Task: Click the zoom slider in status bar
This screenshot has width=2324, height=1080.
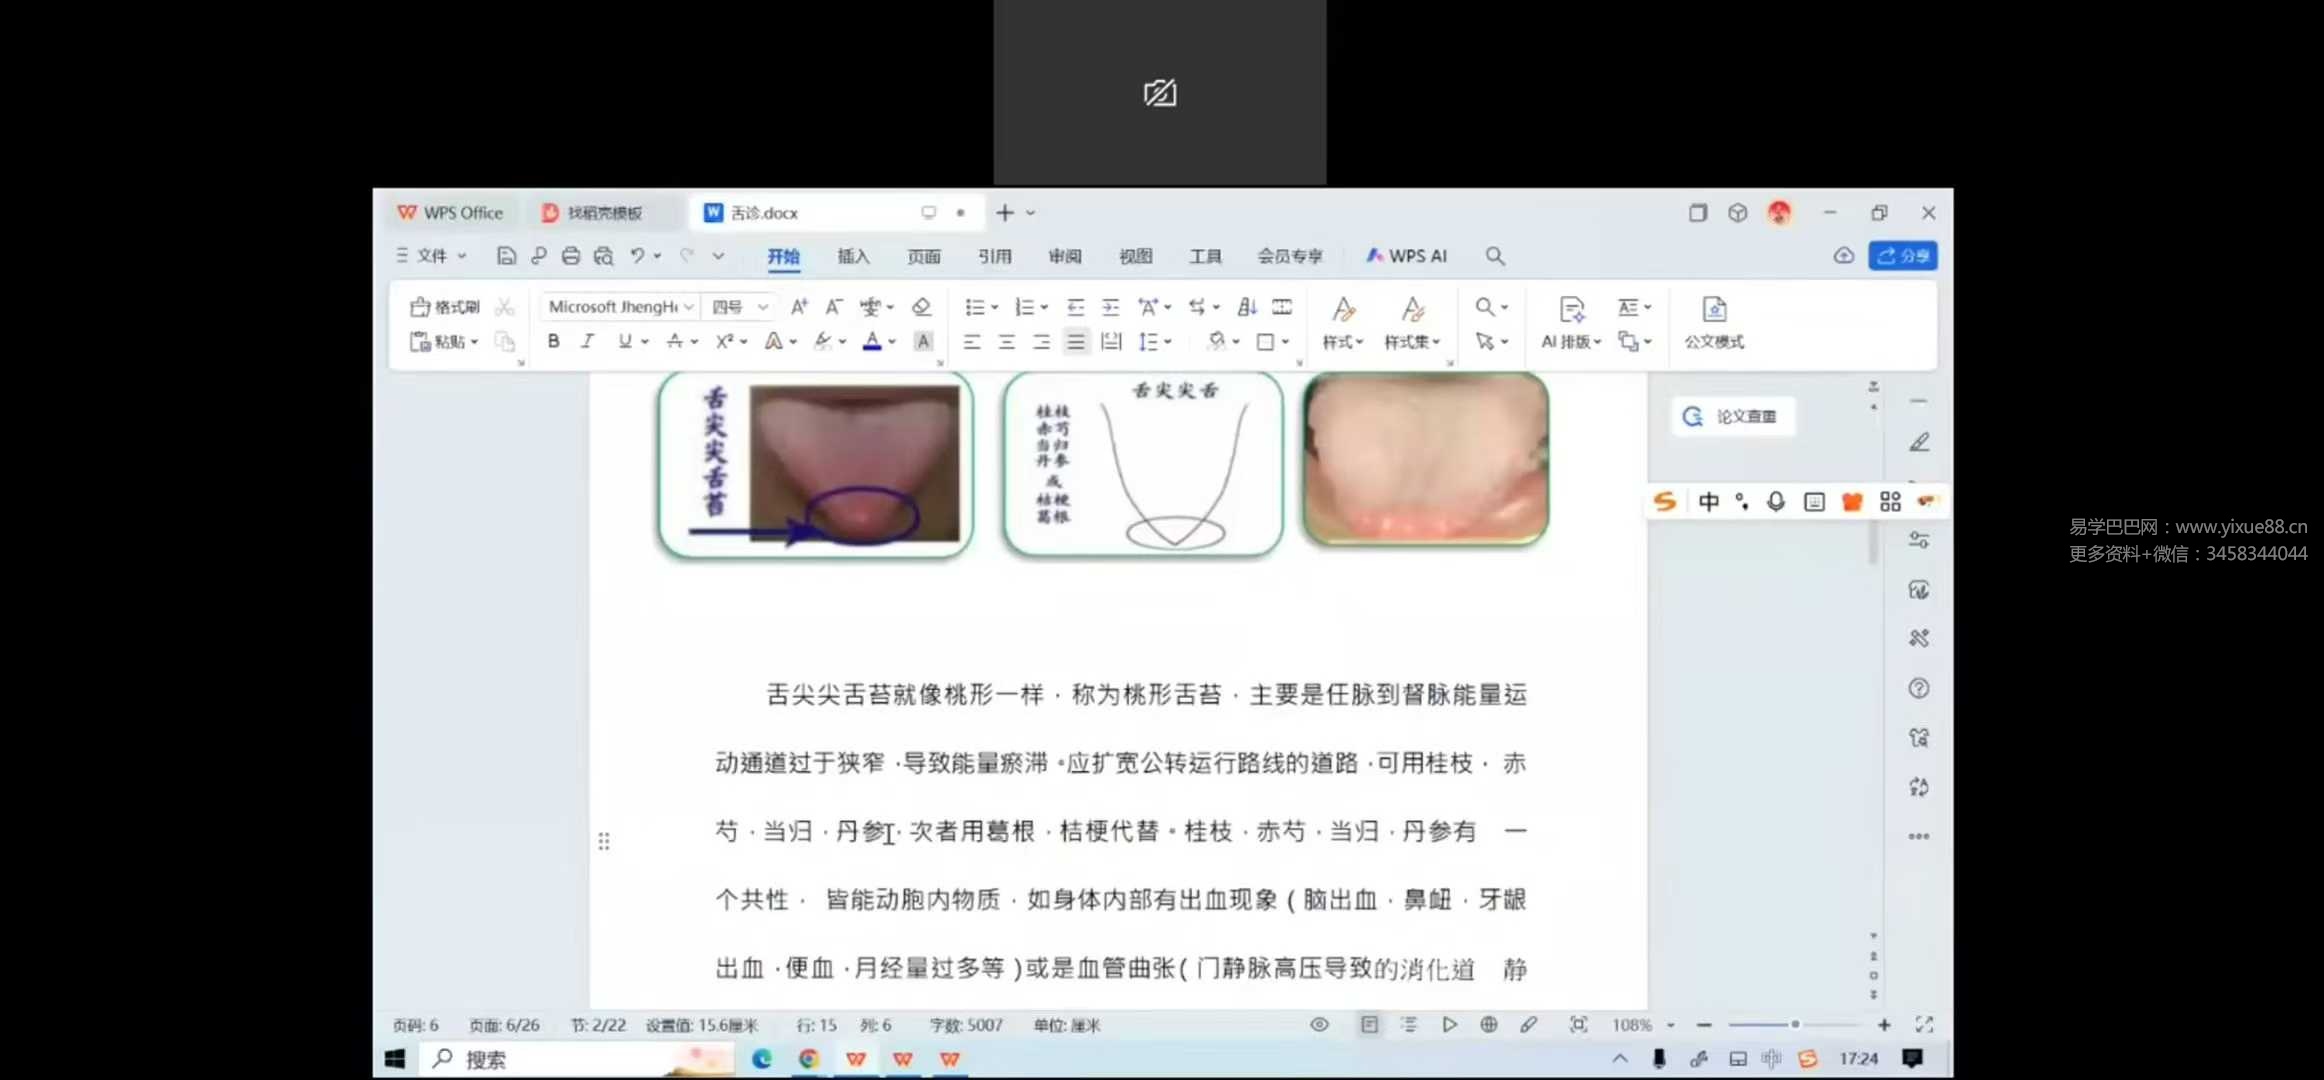Action: coord(1794,1024)
